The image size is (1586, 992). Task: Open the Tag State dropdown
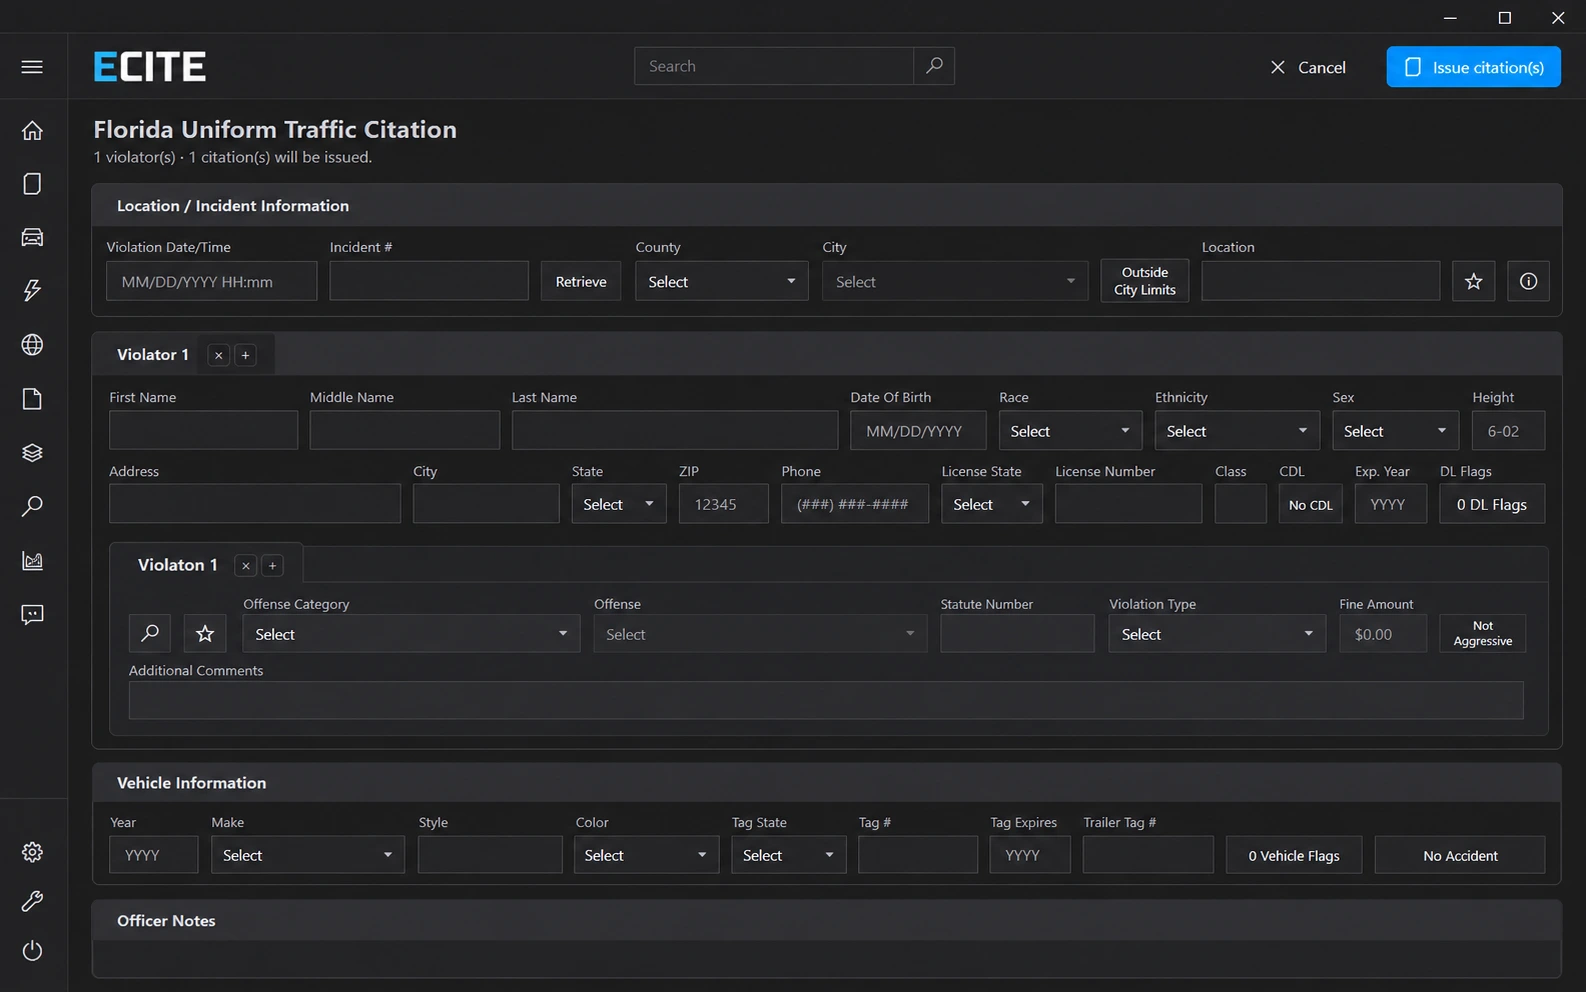789,856
